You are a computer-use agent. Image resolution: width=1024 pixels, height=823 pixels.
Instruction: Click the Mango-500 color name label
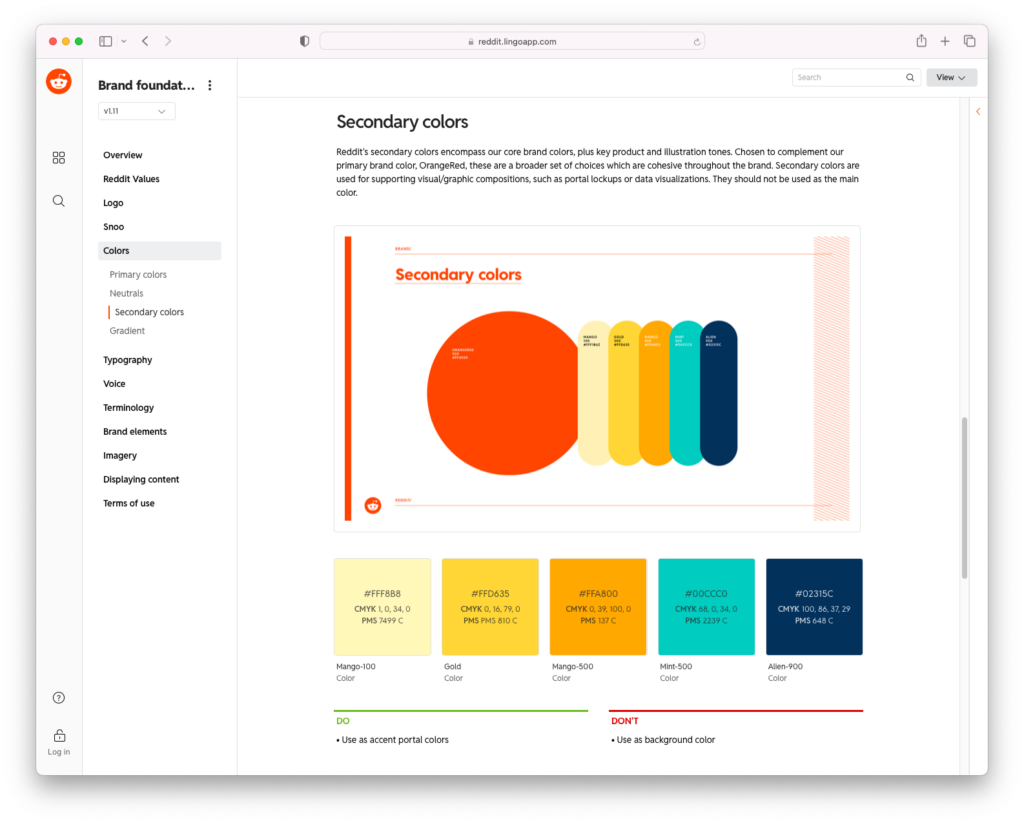573,666
